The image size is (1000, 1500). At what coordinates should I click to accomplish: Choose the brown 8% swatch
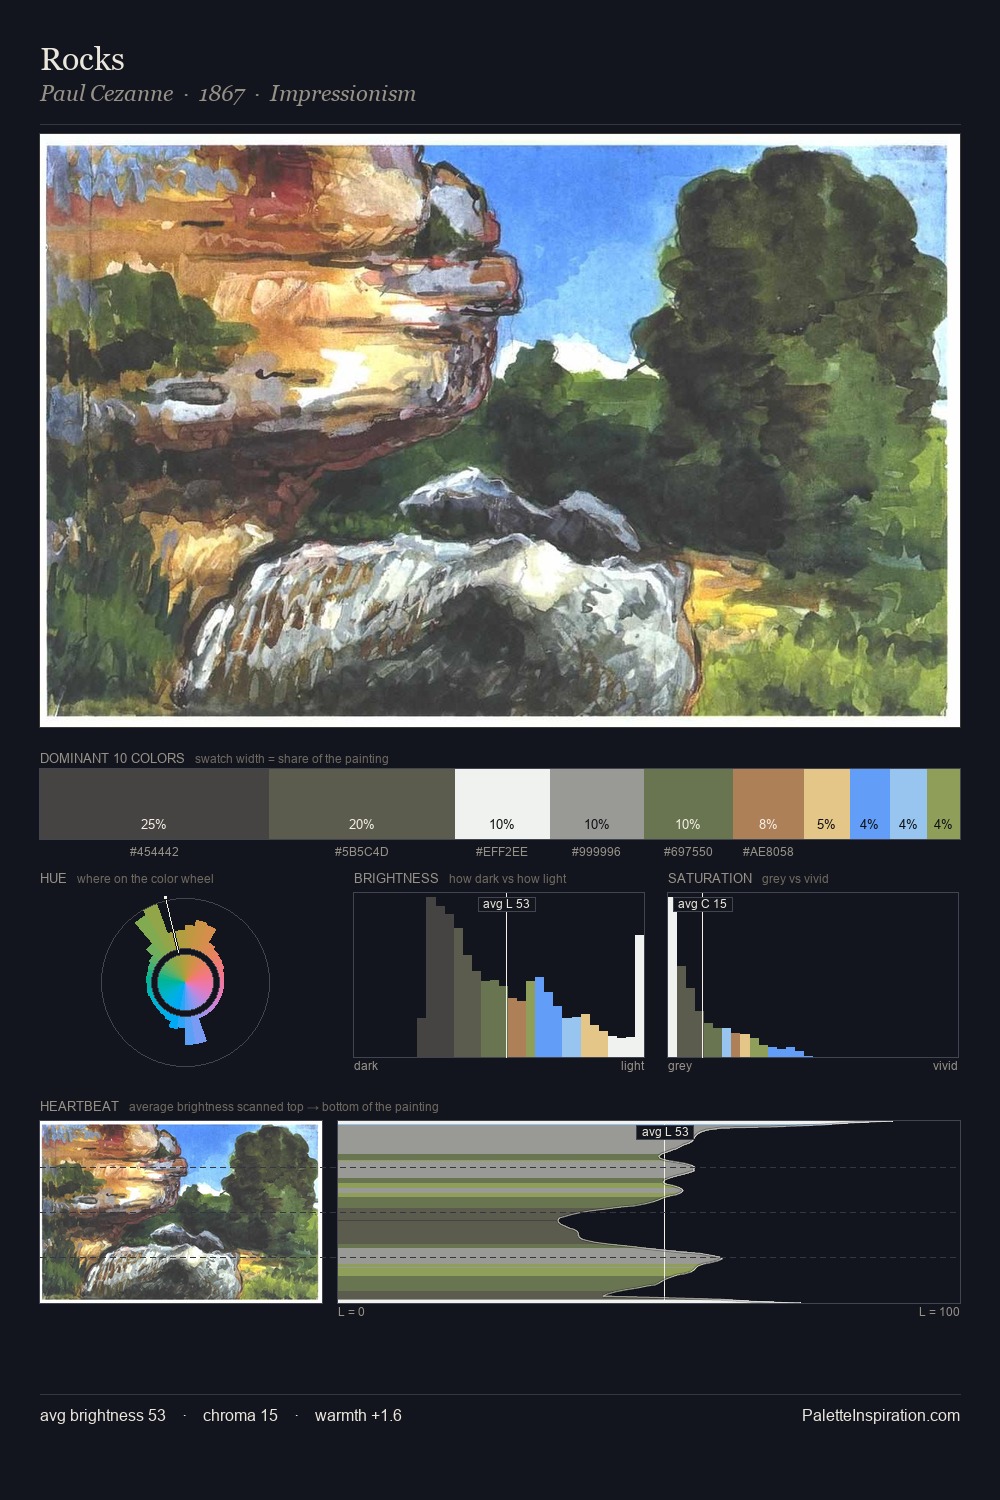tap(768, 804)
